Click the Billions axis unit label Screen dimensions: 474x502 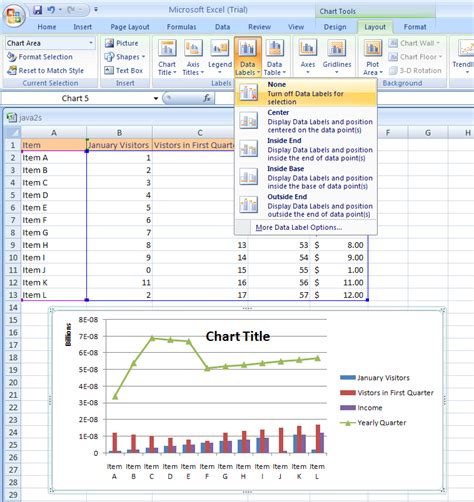68,334
